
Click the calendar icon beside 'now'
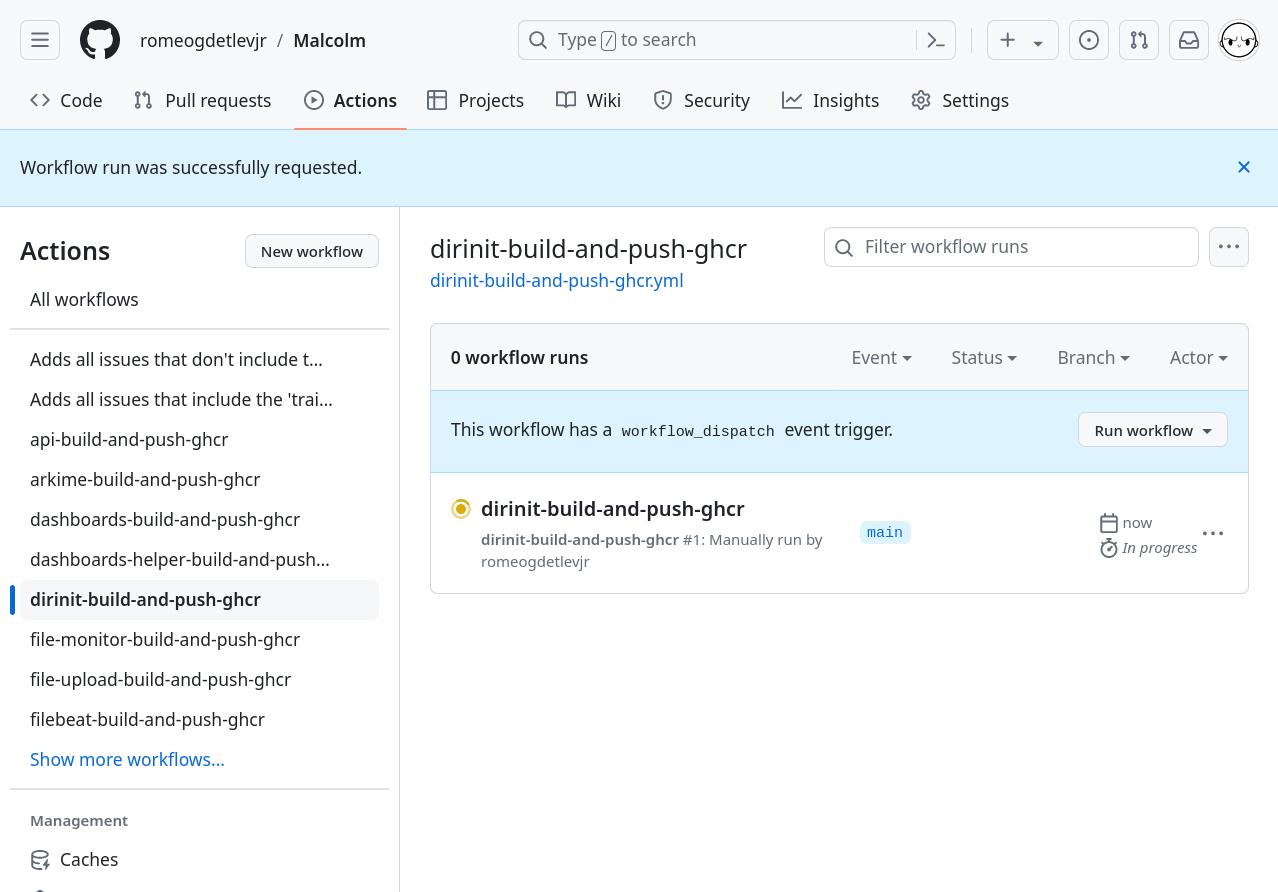[1109, 523]
